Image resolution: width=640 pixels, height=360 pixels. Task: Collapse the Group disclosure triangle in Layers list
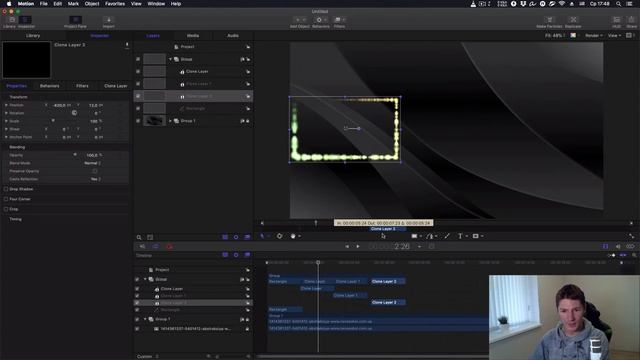coord(171,59)
